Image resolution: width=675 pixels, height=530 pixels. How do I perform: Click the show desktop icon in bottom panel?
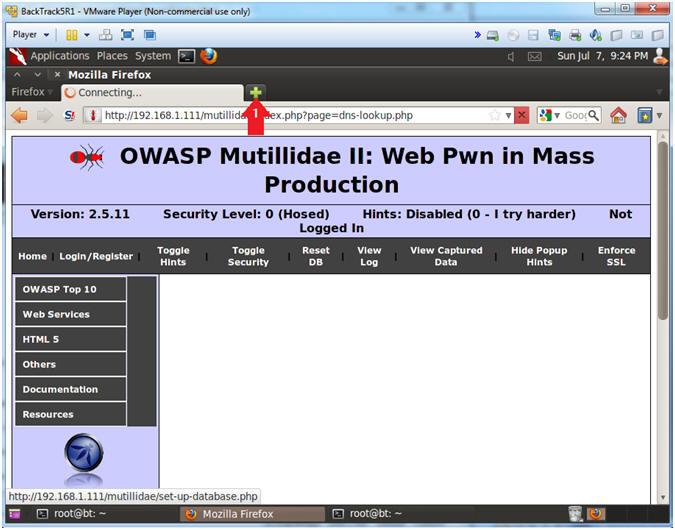(15, 514)
